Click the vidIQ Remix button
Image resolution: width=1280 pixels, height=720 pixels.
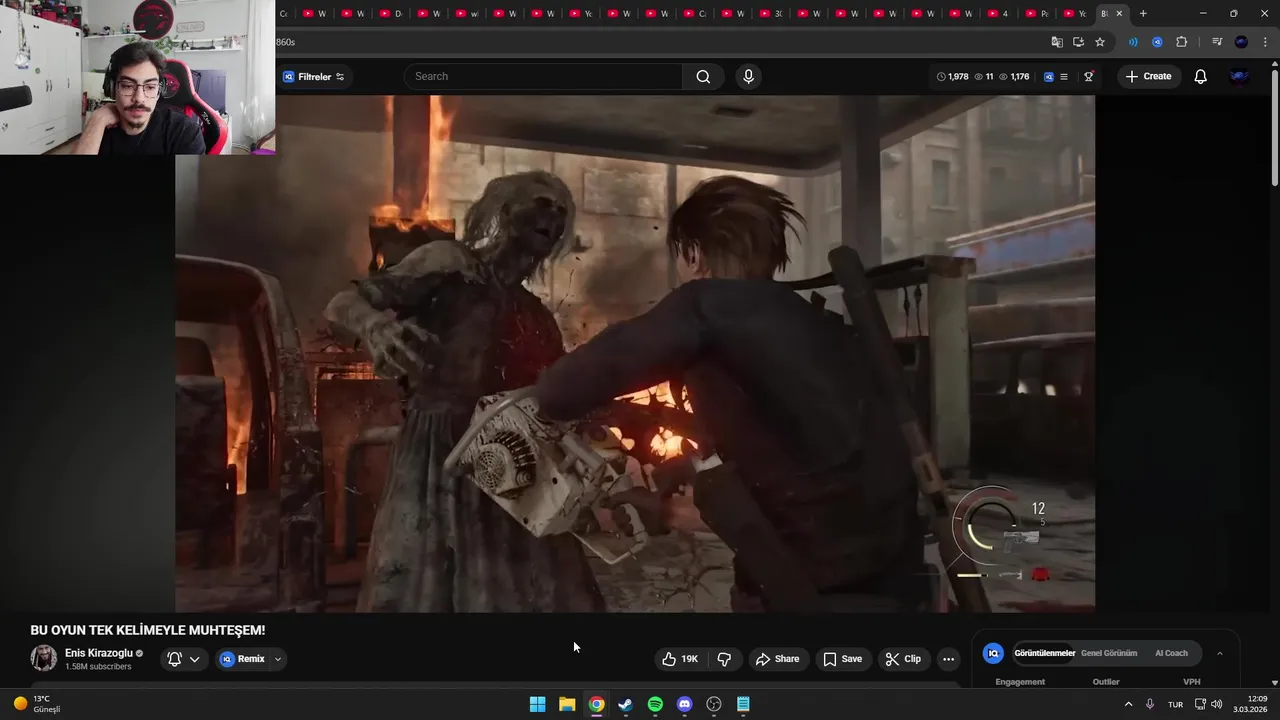(x=243, y=659)
